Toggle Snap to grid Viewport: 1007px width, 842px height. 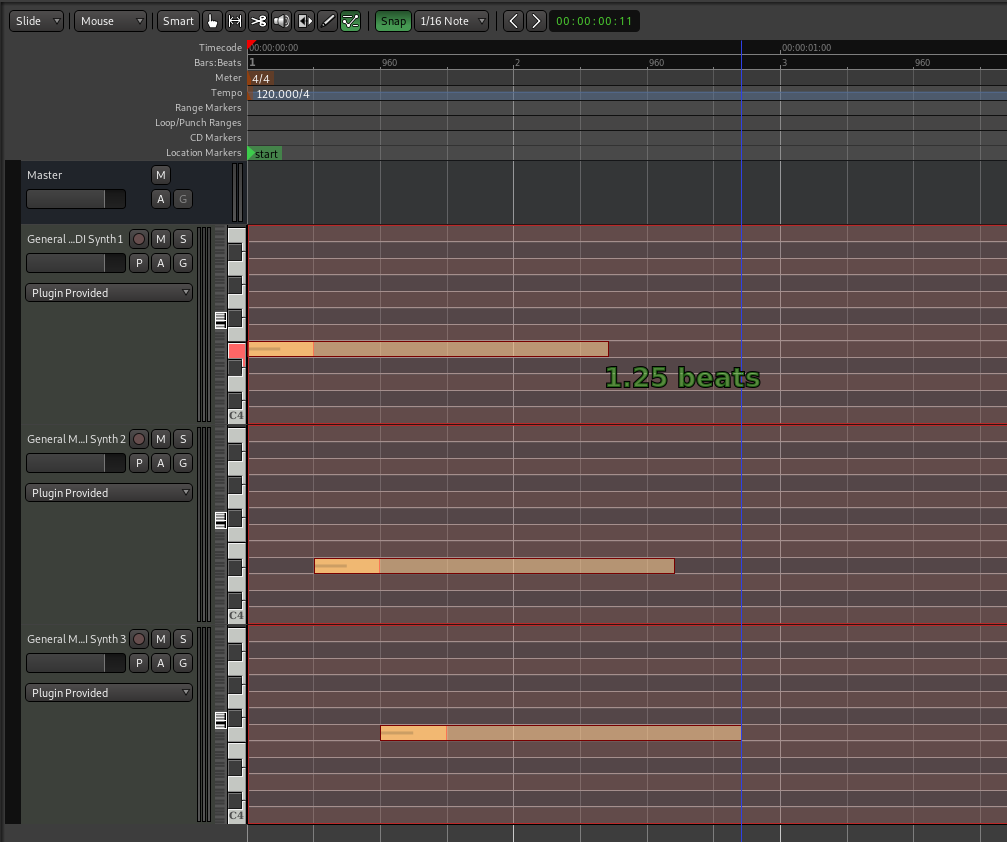393,21
